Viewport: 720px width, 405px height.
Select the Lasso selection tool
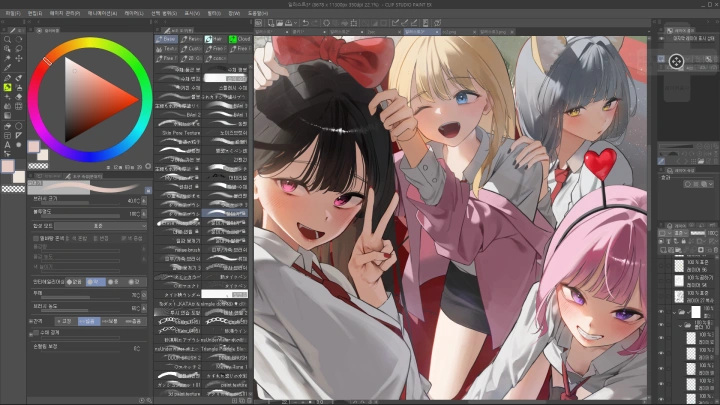click(19, 49)
